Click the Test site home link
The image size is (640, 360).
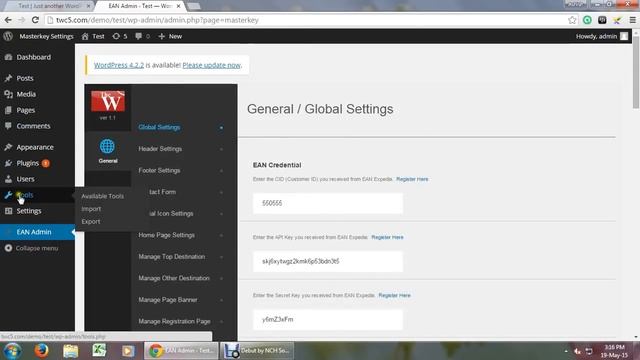click(93, 36)
